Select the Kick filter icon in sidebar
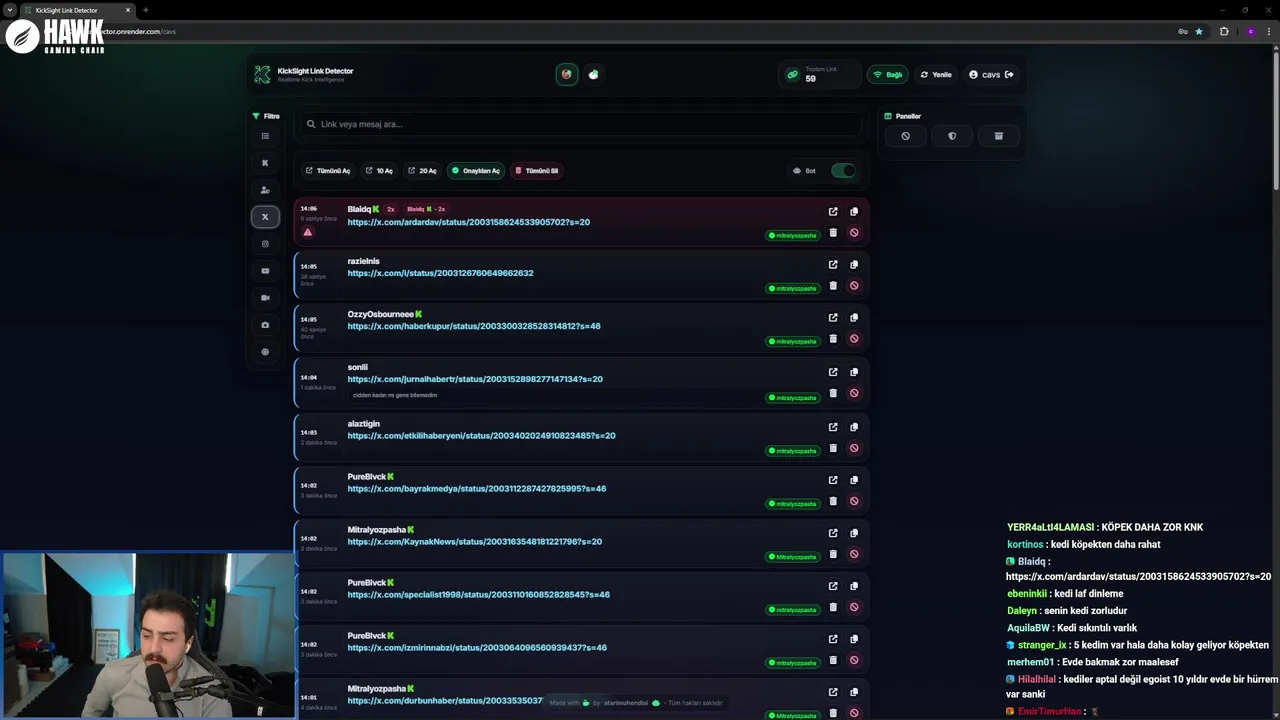1280x720 pixels. (x=265, y=163)
